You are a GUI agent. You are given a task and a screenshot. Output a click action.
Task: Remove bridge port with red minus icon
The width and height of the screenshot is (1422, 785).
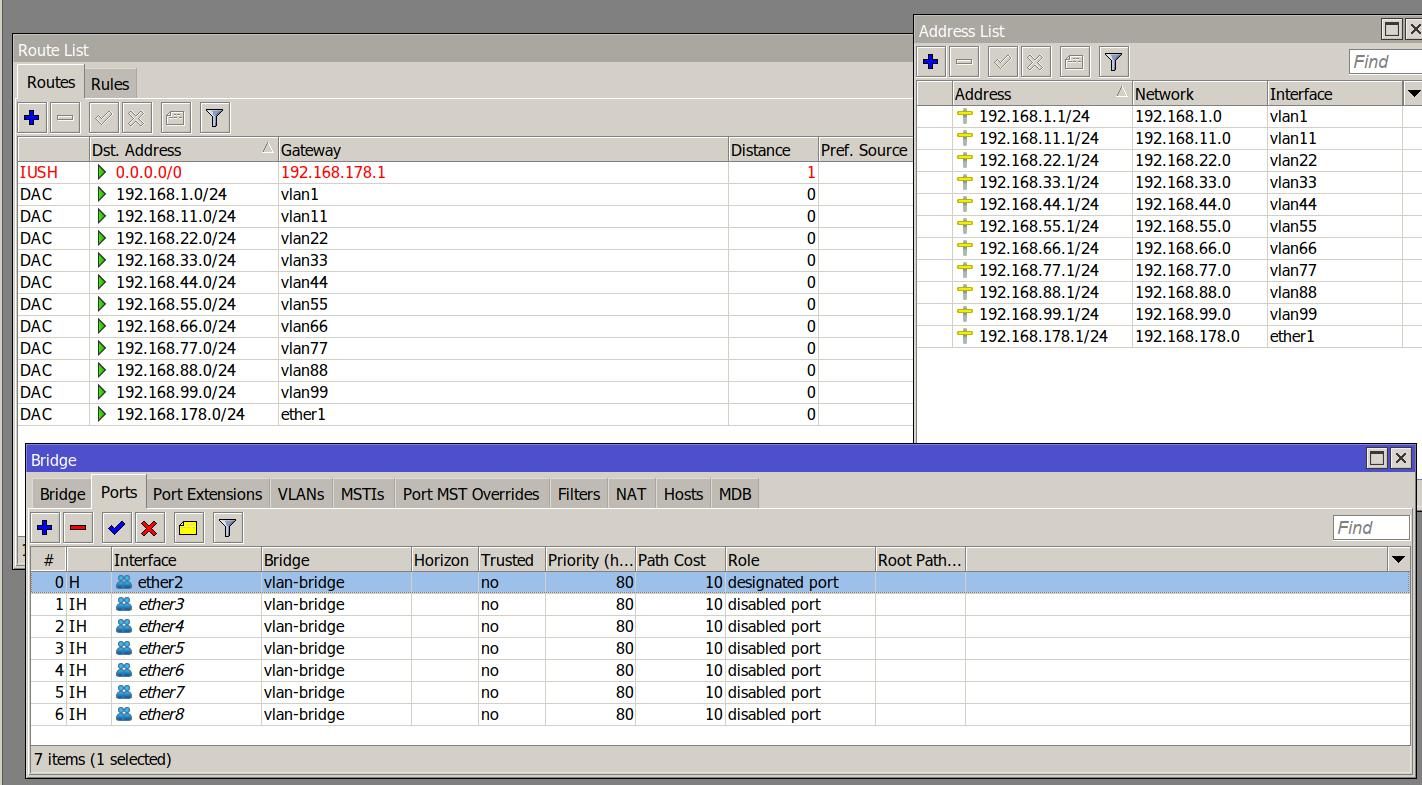78,528
